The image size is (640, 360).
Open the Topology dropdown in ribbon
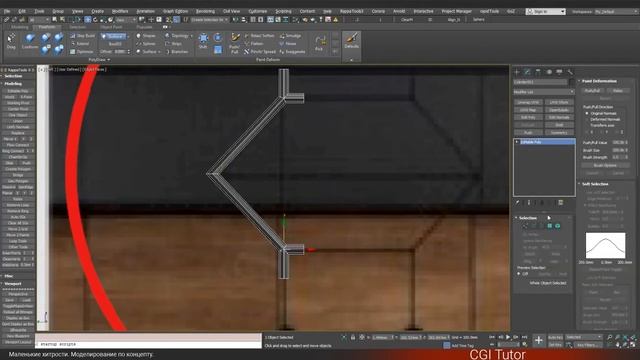pyautogui.click(x=179, y=36)
